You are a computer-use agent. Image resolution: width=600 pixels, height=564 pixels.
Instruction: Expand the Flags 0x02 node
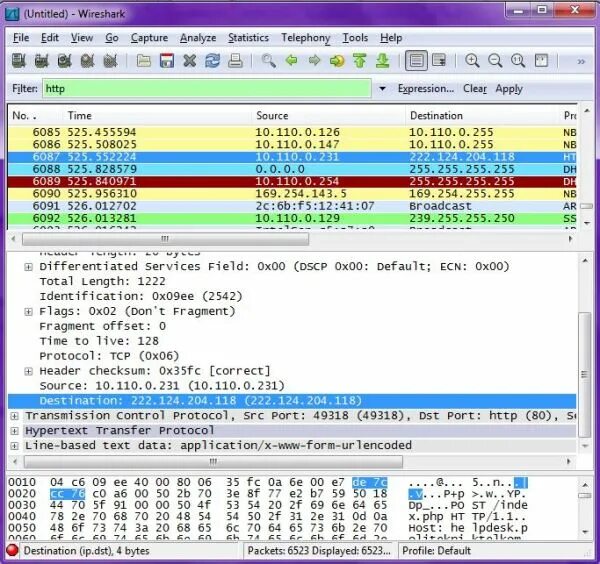tap(28, 312)
